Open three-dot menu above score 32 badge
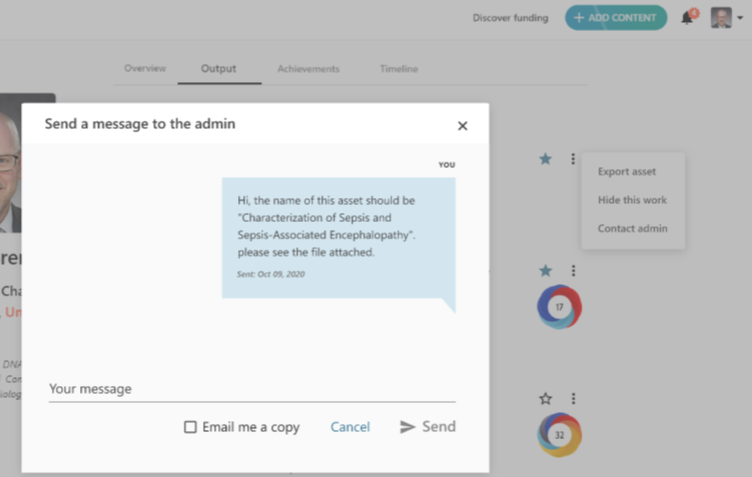752x477 pixels. (573, 399)
